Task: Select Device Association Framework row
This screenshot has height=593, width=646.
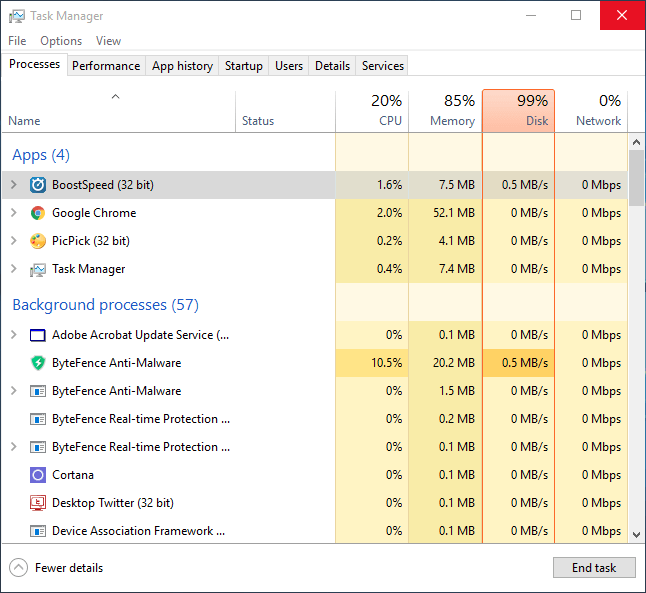Action: click(x=315, y=531)
